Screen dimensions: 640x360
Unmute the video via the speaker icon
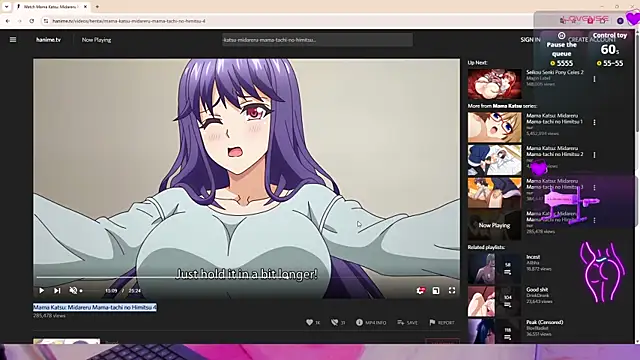tap(73, 290)
